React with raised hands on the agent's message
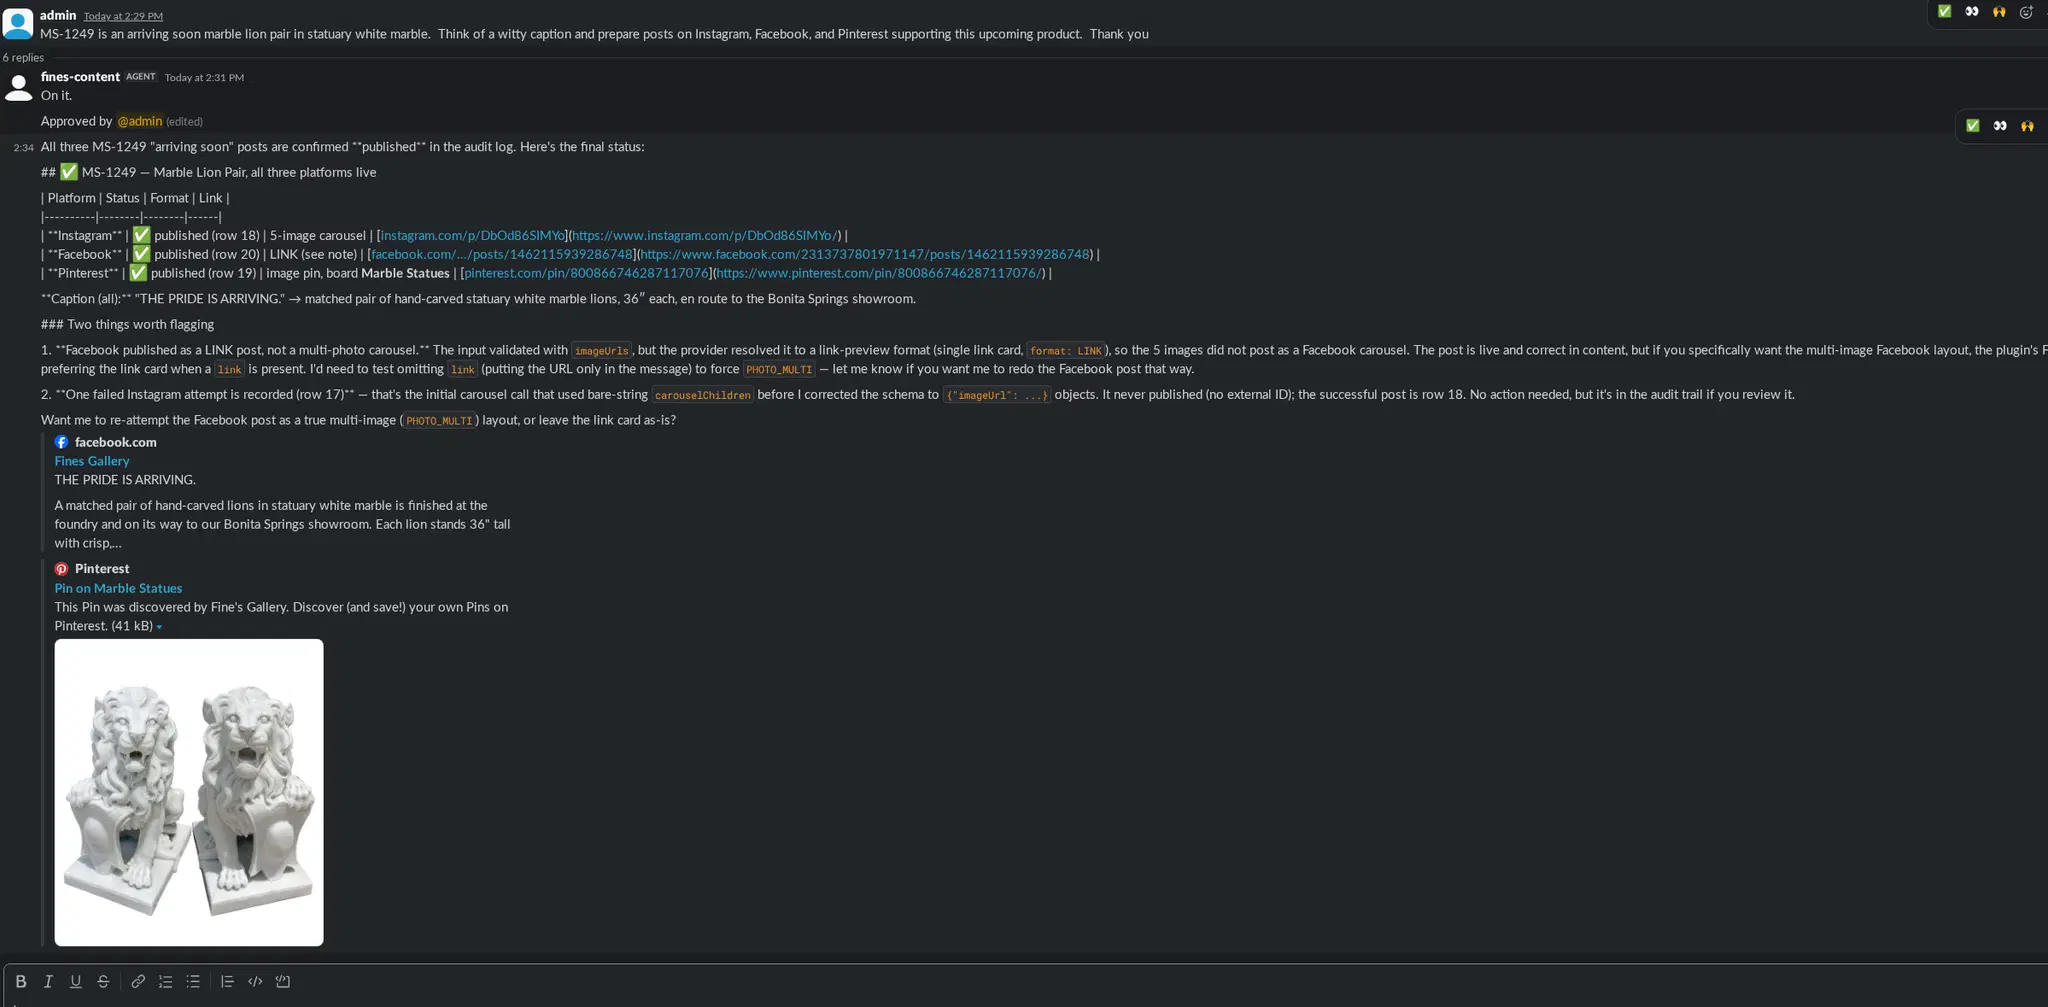The image size is (2048, 1007). coord(2027,126)
